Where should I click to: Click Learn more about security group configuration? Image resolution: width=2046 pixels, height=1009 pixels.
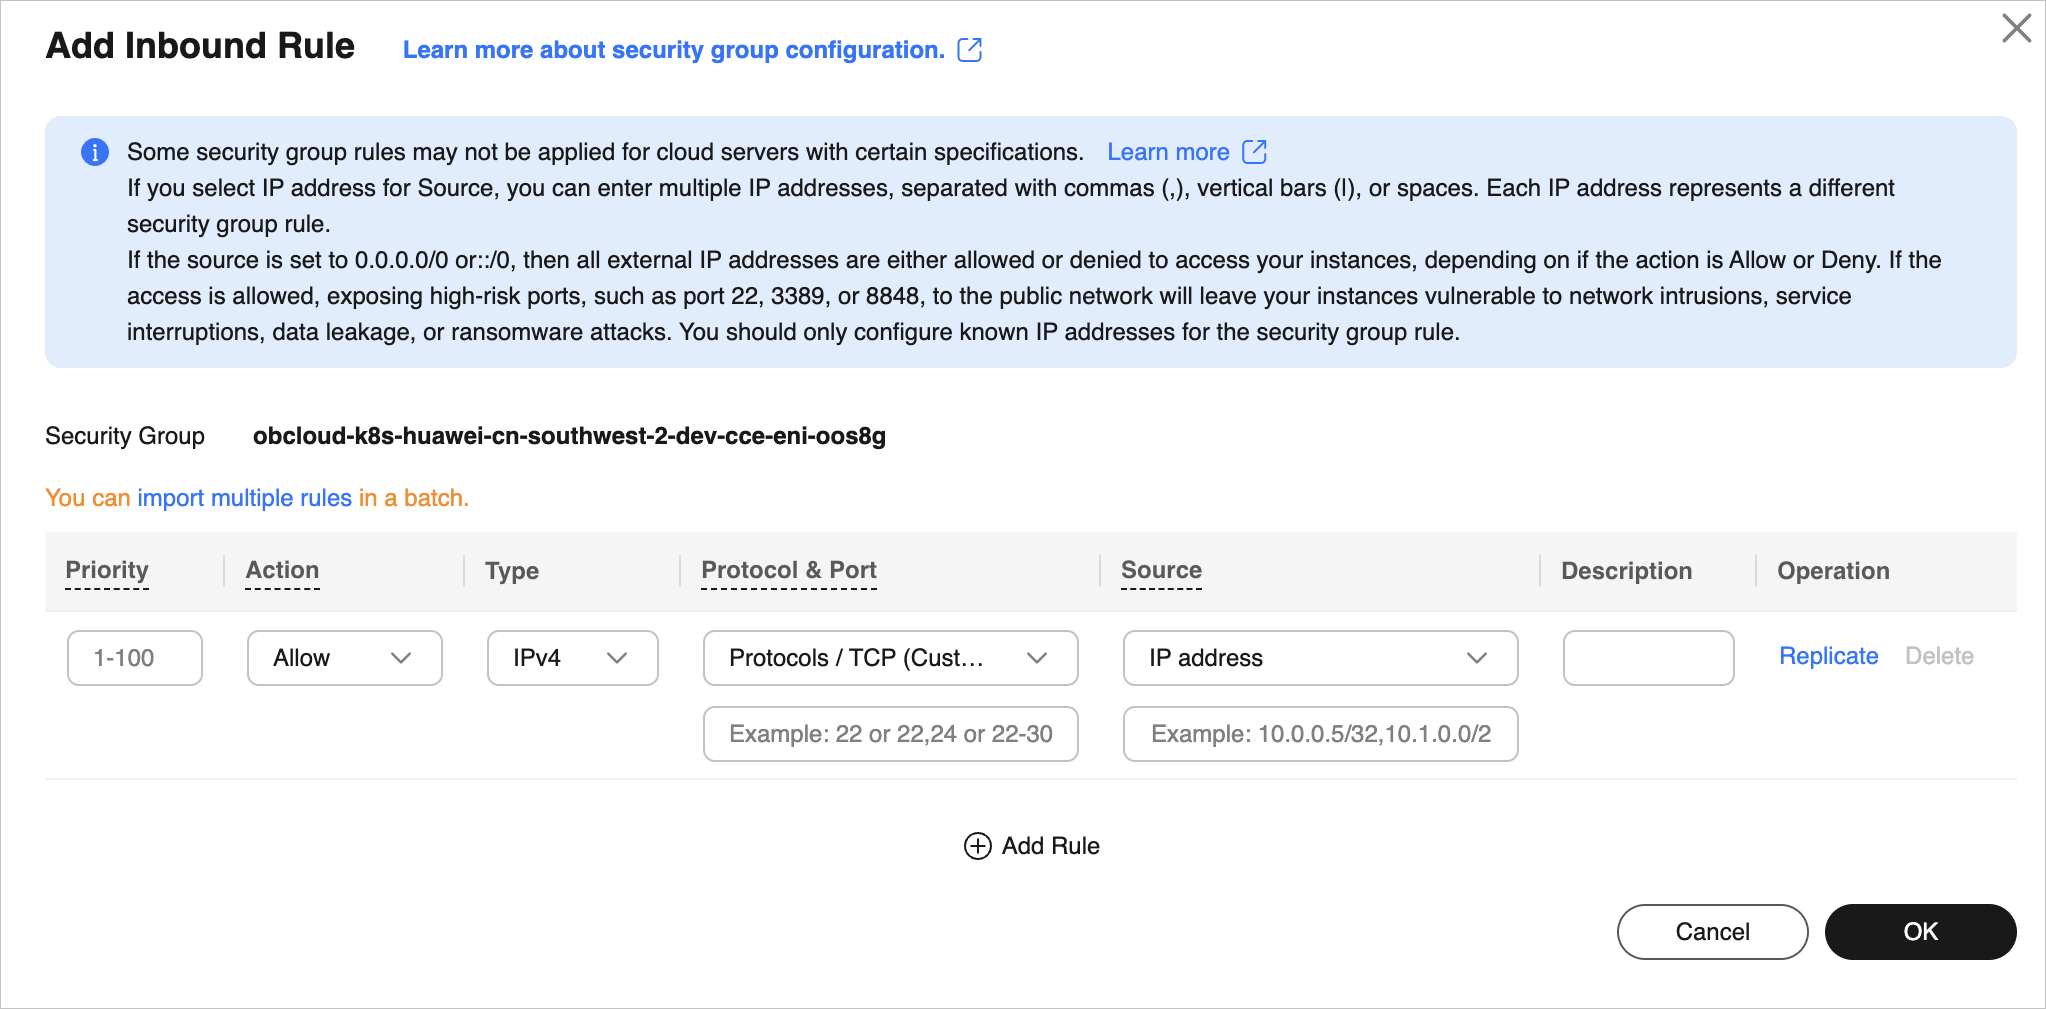[x=673, y=49]
